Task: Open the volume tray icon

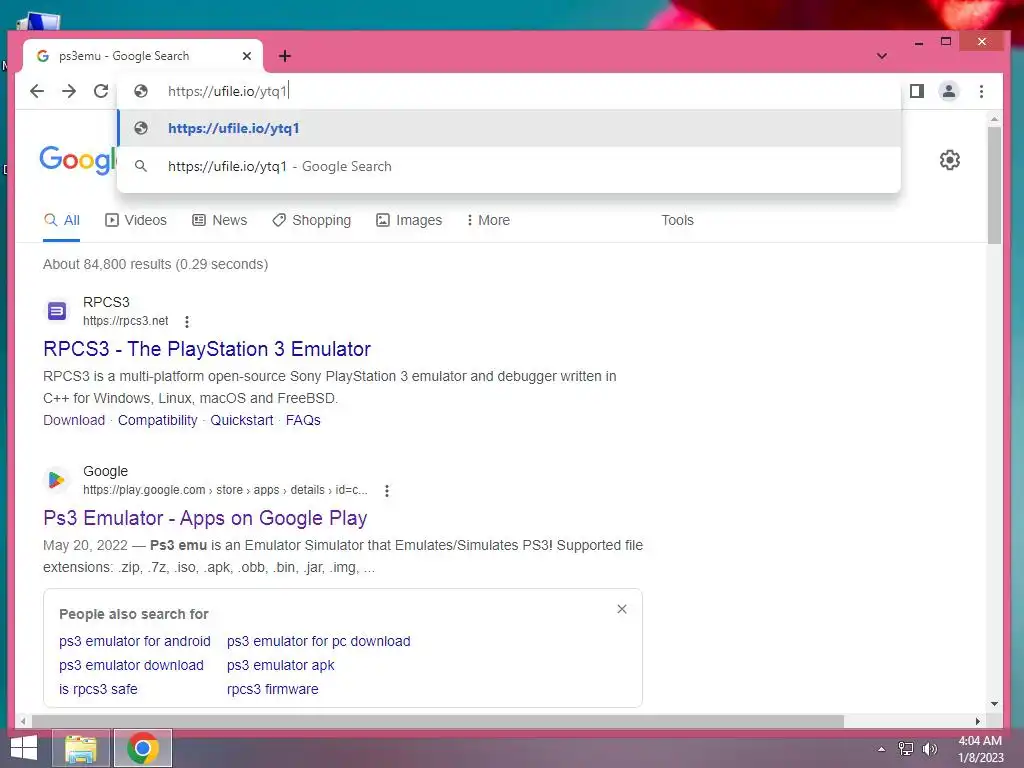Action: 929,749
